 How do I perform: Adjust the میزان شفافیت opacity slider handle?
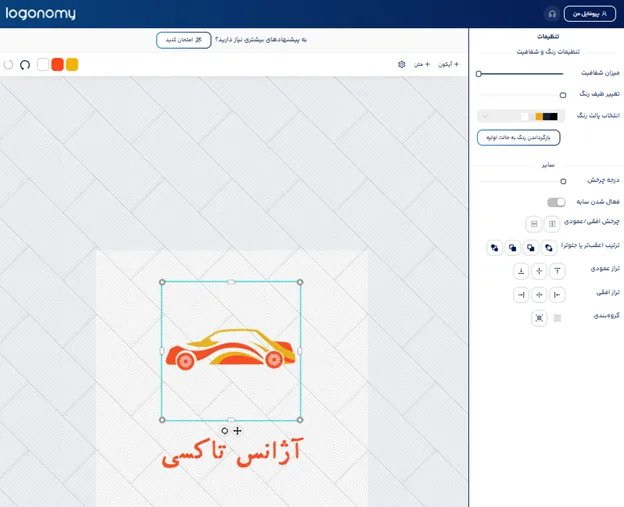pos(479,74)
